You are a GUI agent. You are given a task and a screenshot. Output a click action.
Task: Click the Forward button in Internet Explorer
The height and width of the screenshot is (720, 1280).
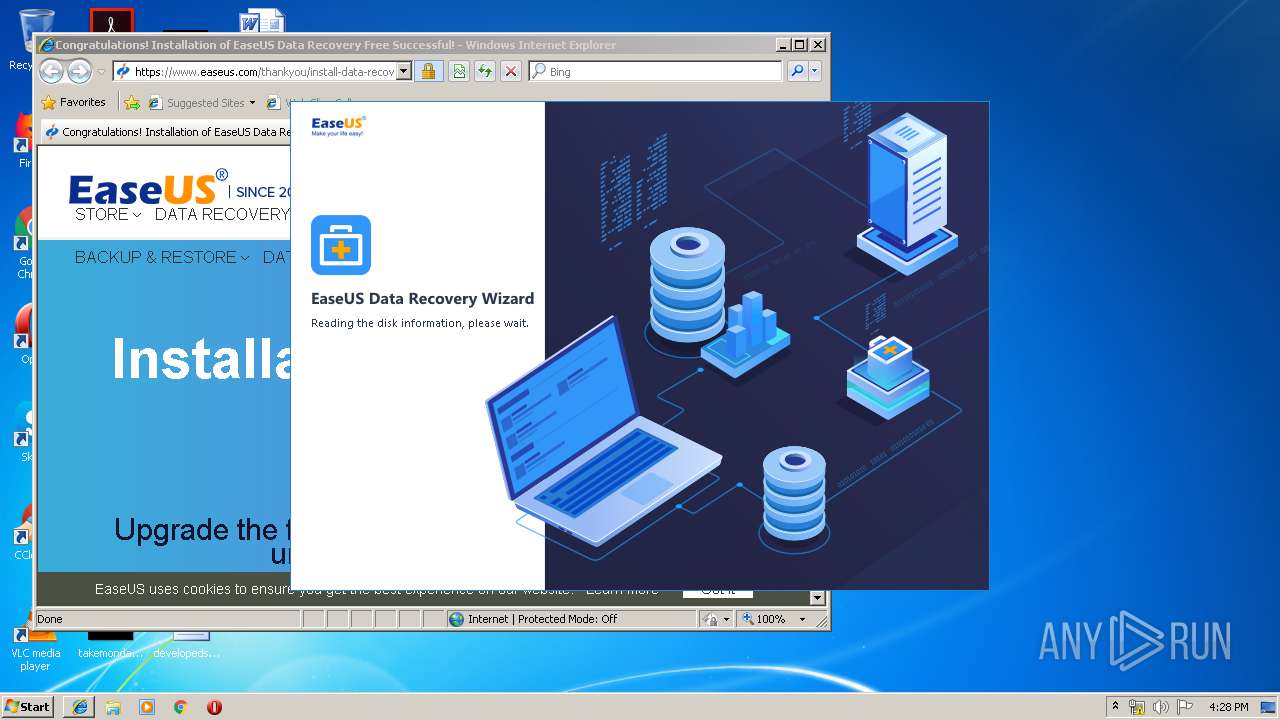point(79,71)
